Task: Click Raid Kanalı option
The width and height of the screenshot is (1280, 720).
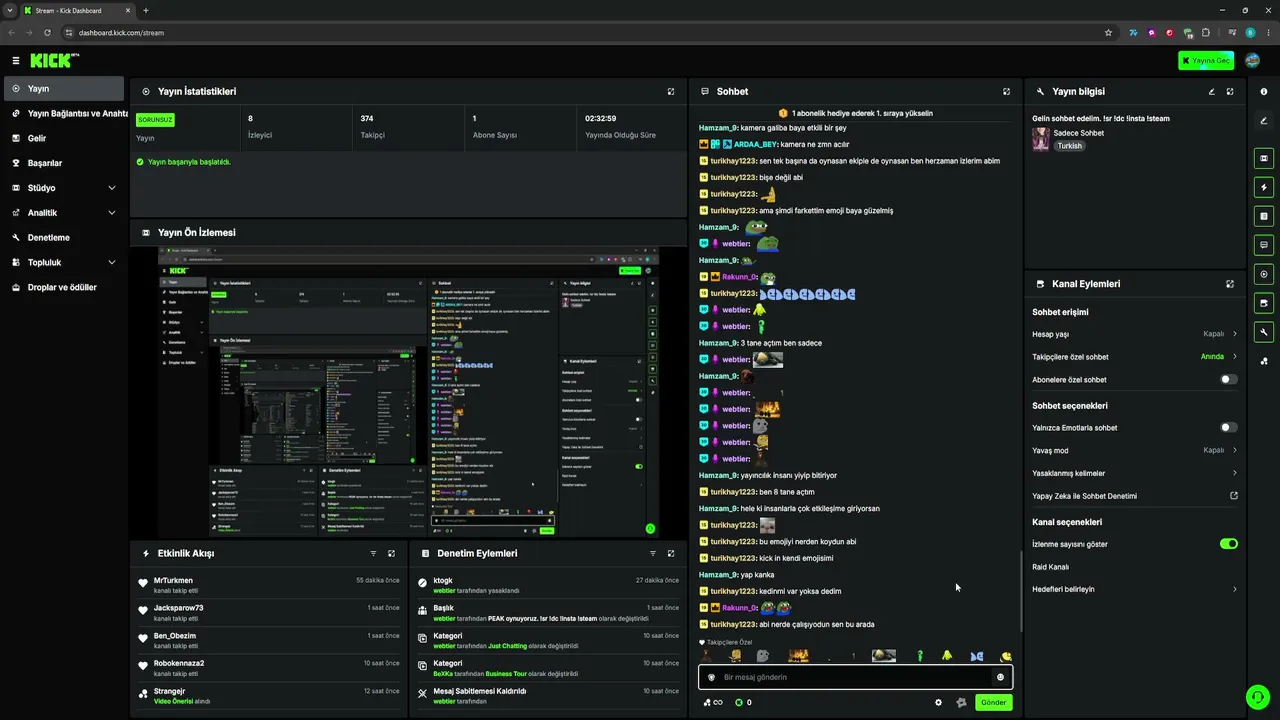Action: click(x=1050, y=567)
